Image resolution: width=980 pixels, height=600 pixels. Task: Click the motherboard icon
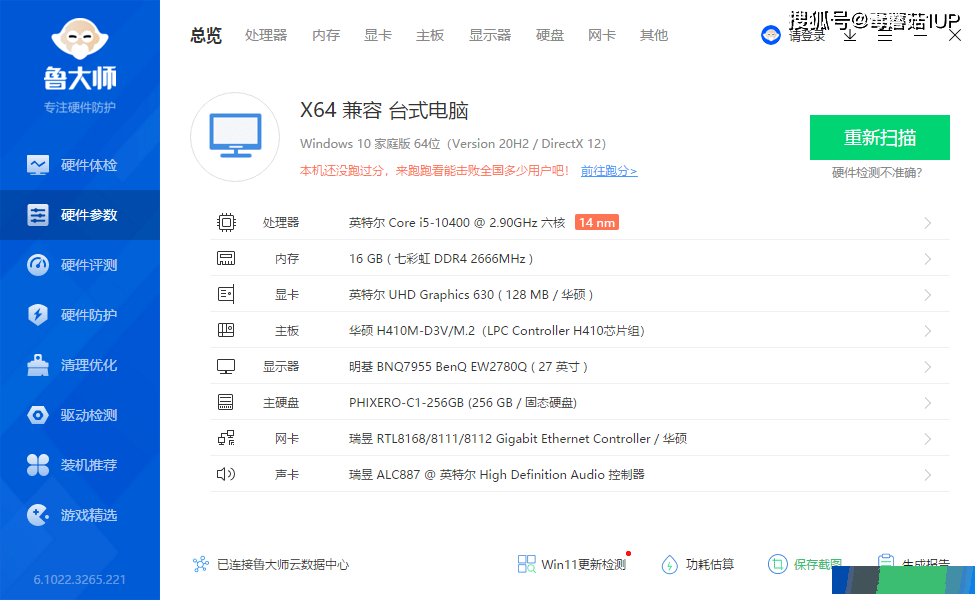click(226, 330)
